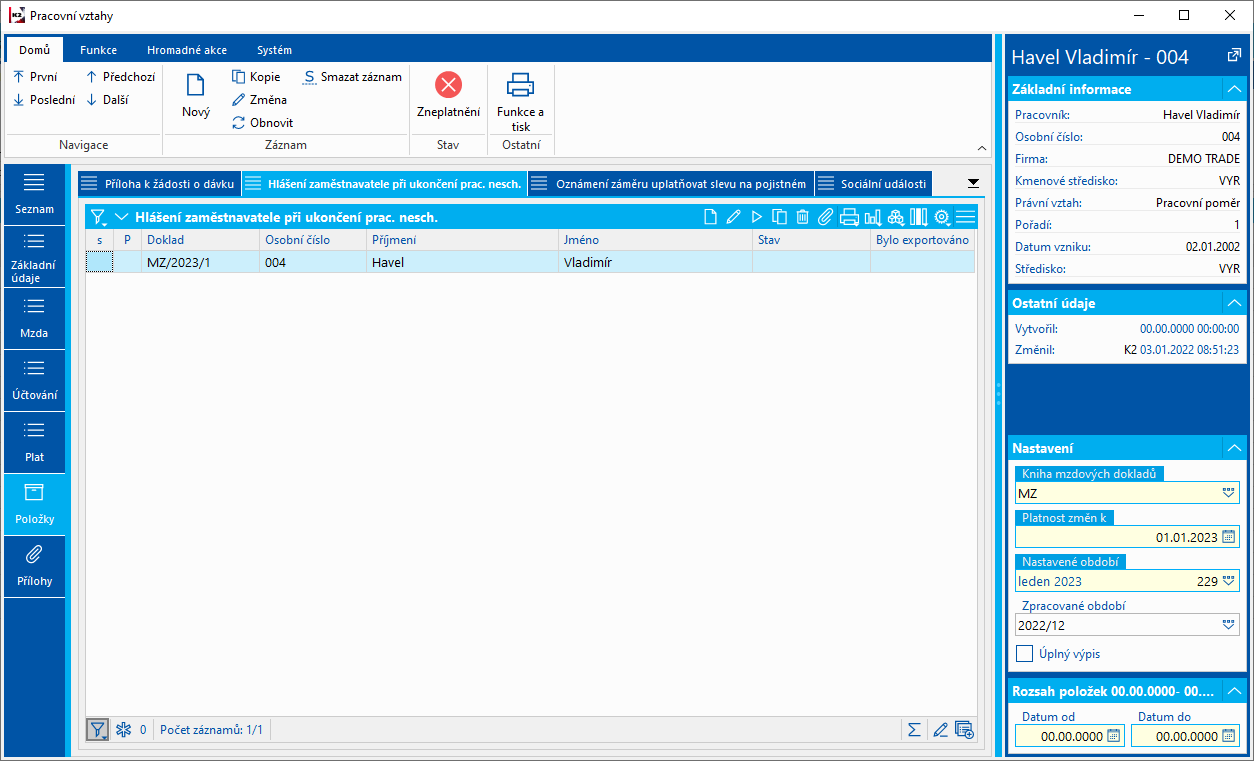Open calendar for Platnost změn k
1254x761 pixels.
point(1229,537)
